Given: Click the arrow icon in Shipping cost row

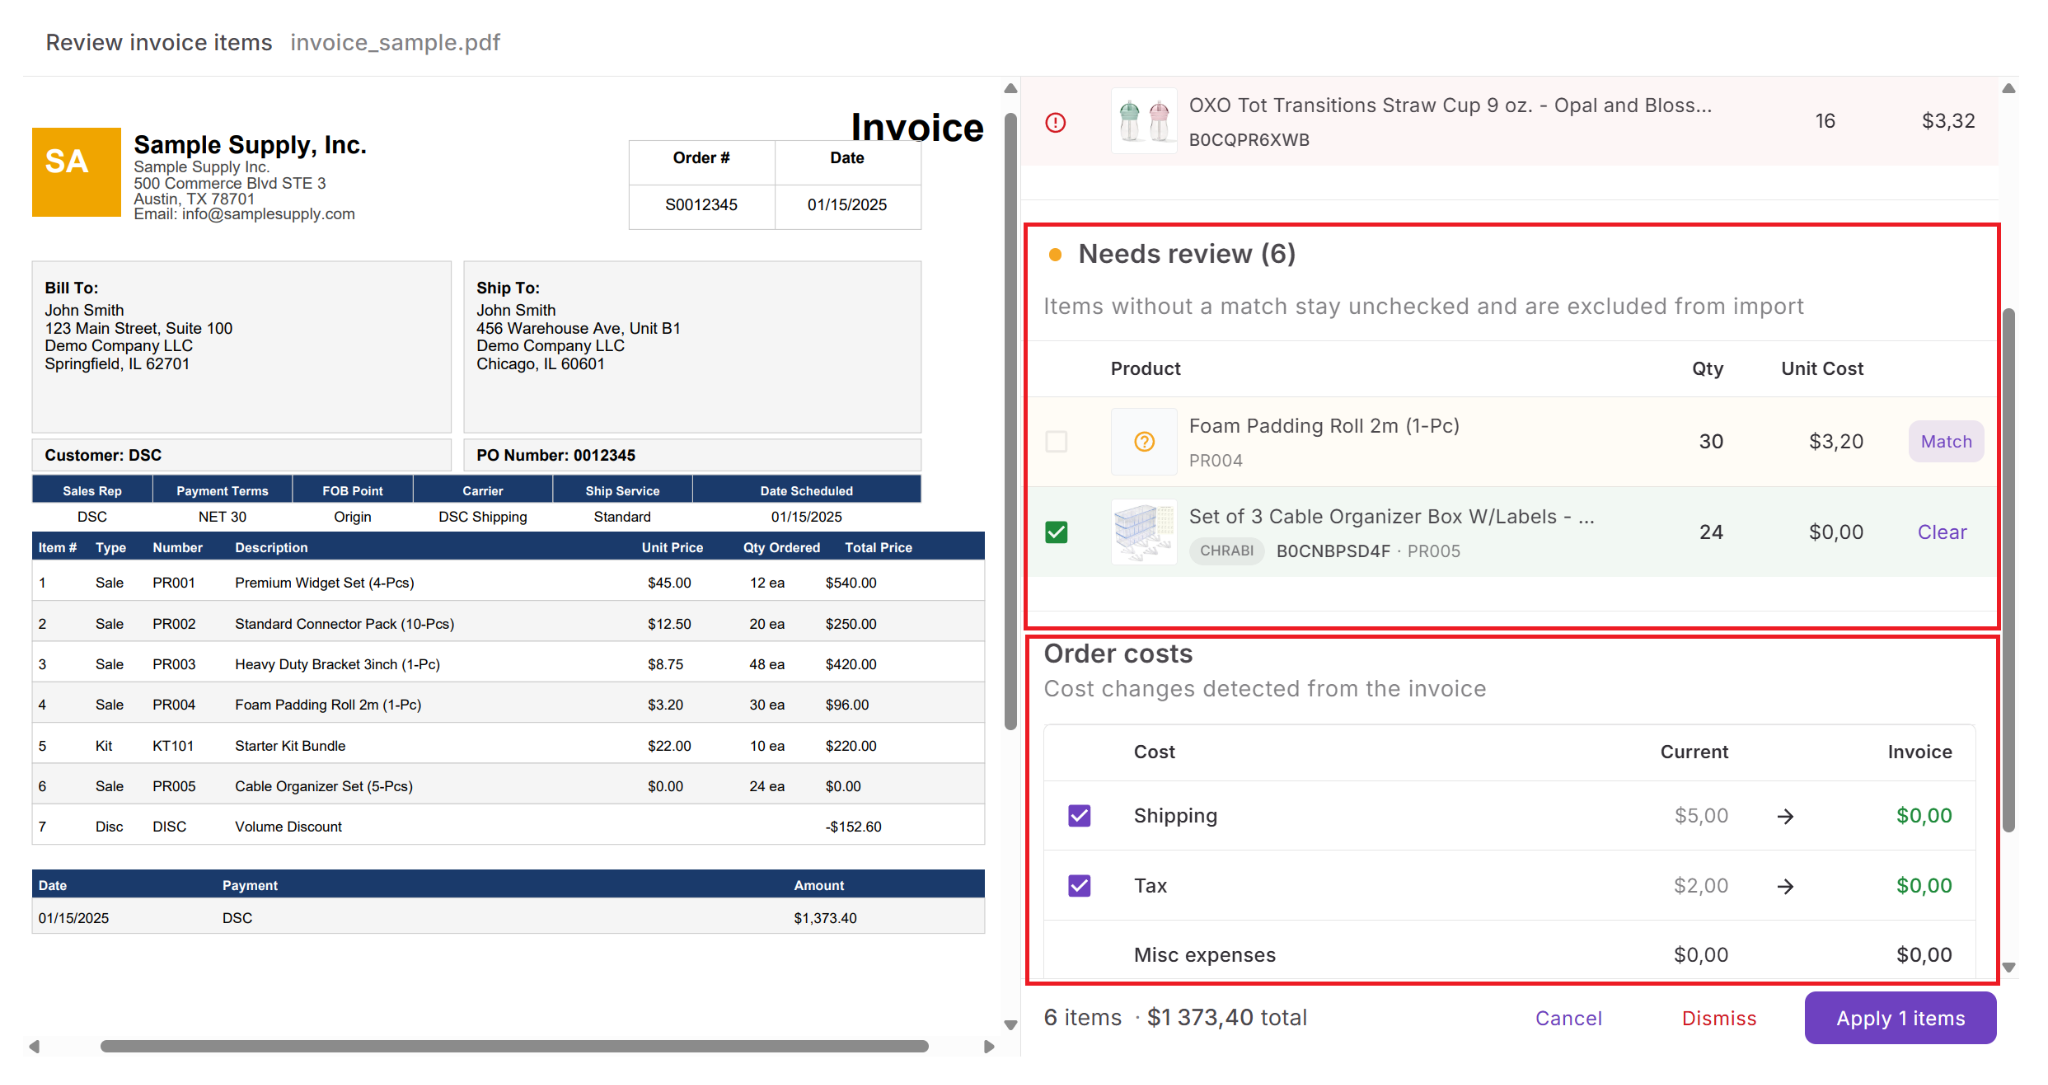Looking at the screenshot, I should [1785, 817].
